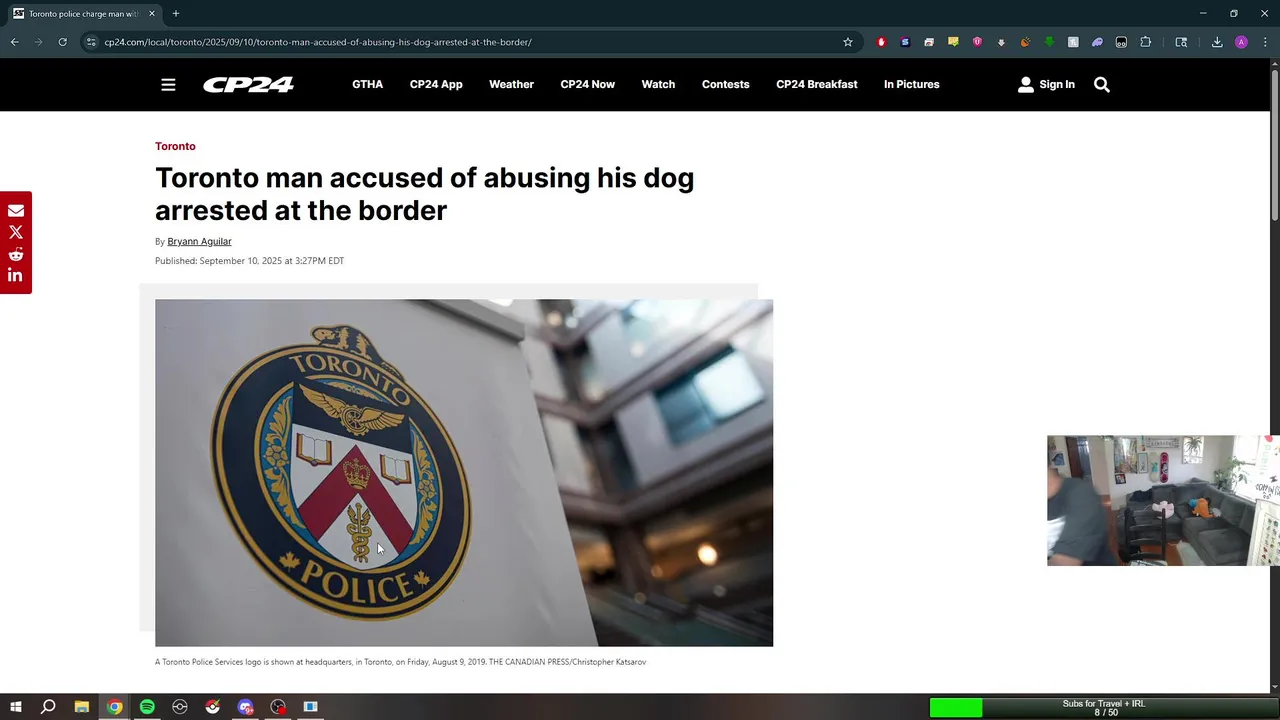The width and height of the screenshot is (1280, 720).
Task: Open a new browser tab
Action: point(176,14)
